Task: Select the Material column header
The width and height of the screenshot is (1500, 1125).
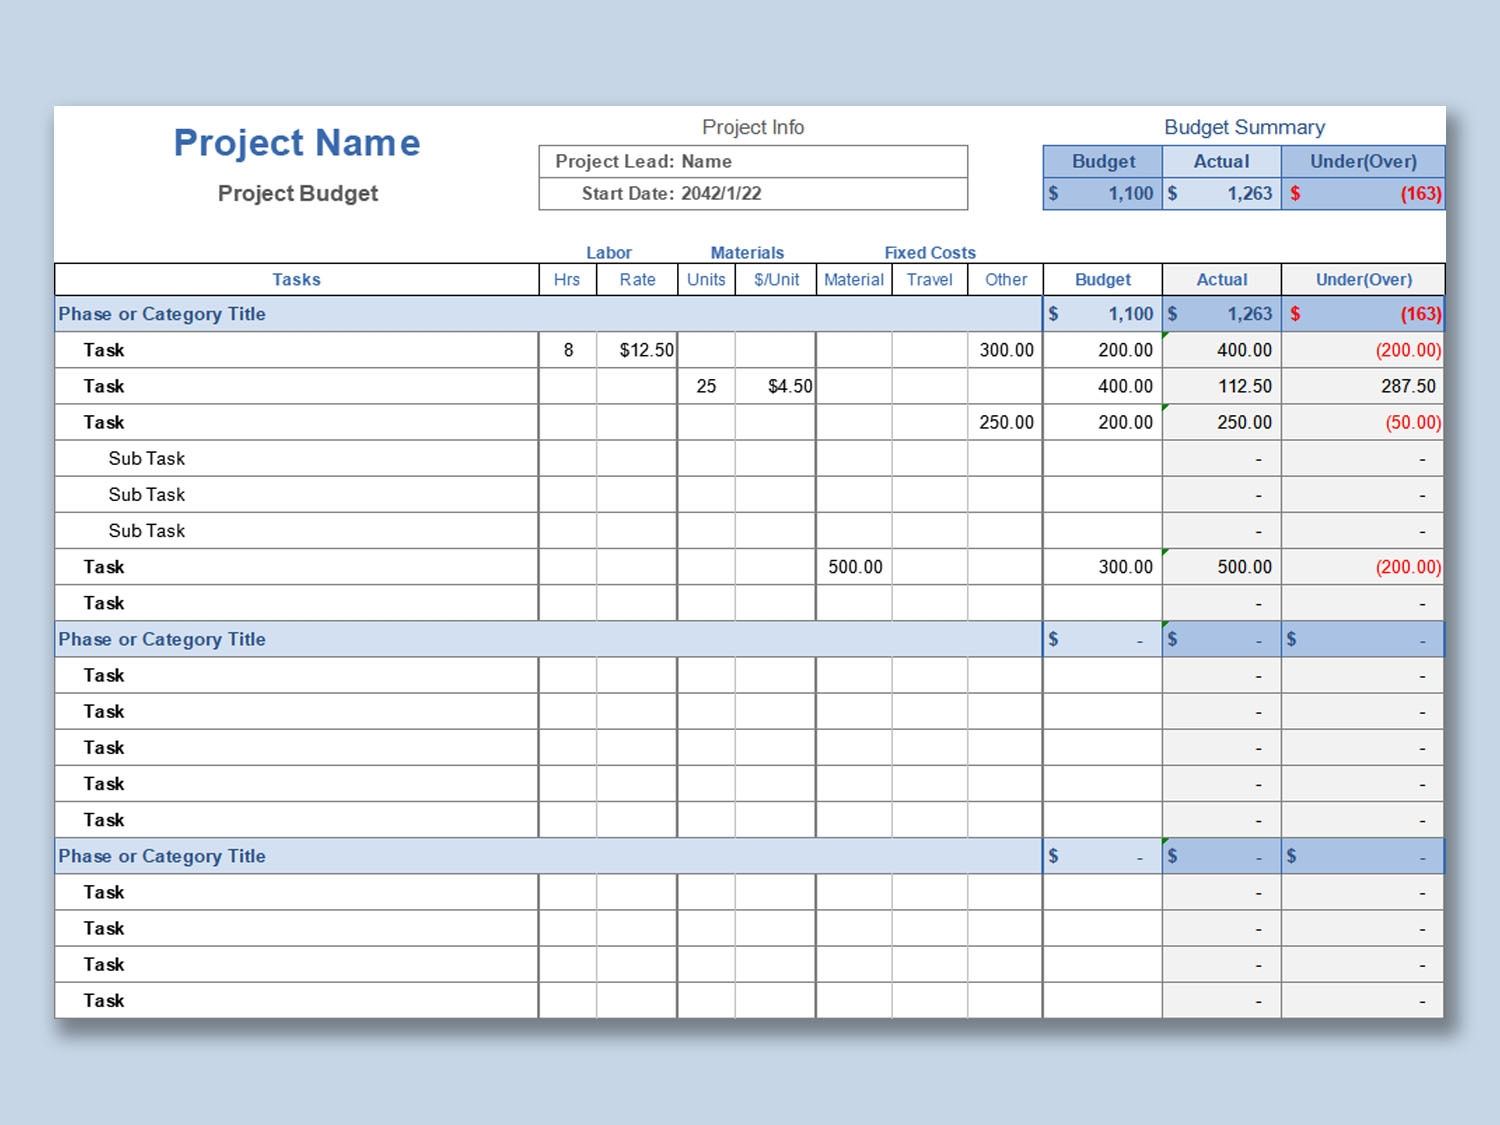Action: click(853, 280)
